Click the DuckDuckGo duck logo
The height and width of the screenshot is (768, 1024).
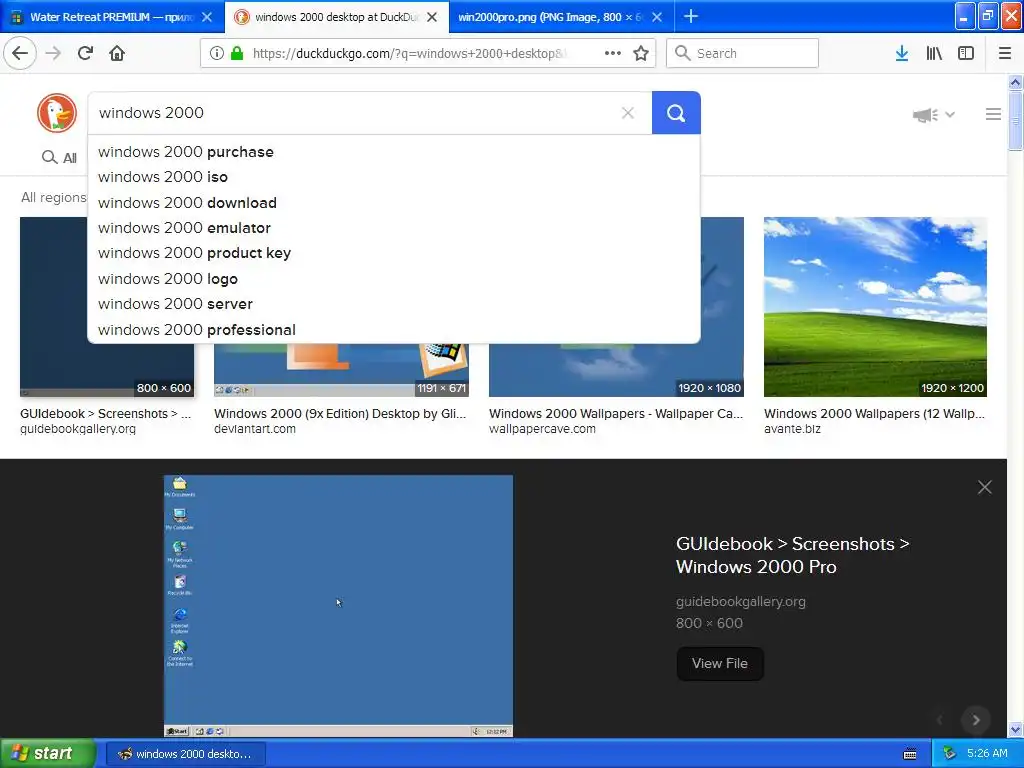[x=57, y=113]
